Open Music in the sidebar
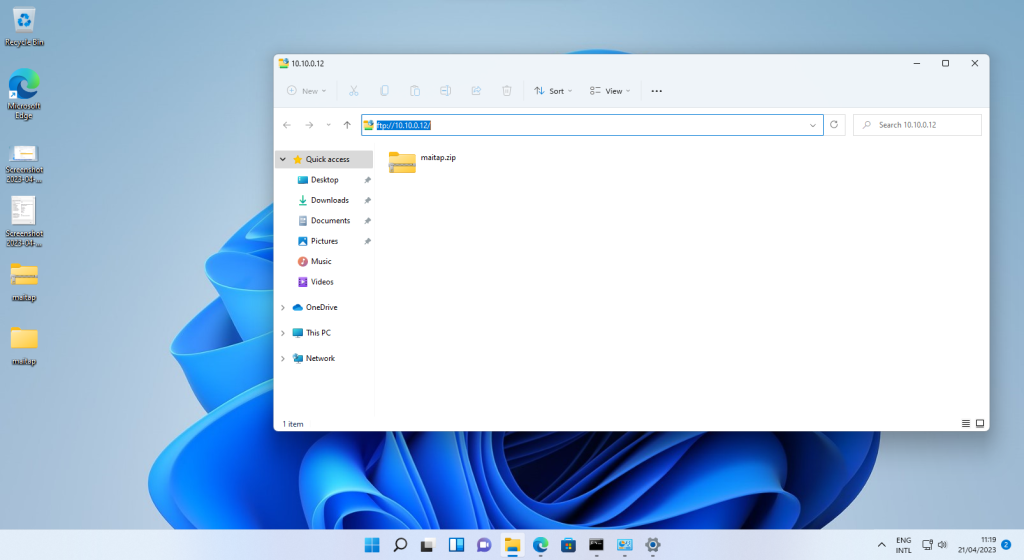1024x560 pixels. (x=321, y=261)
